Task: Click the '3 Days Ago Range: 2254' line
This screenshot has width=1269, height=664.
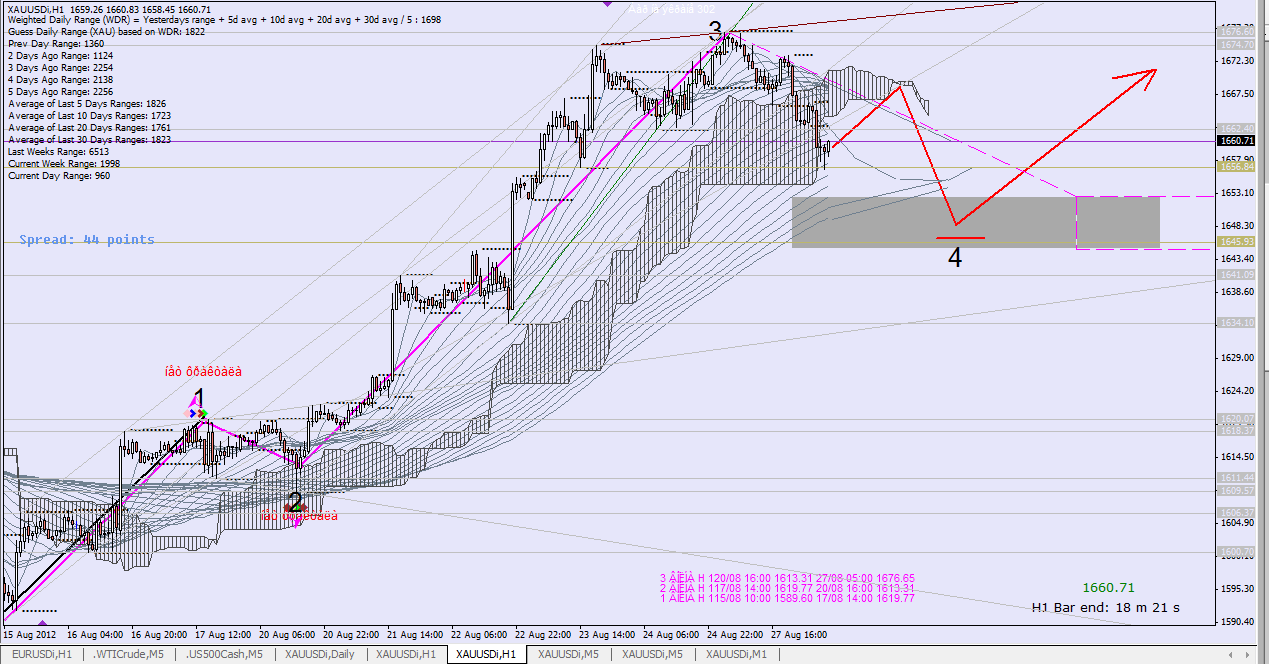Action: point(61,68)
